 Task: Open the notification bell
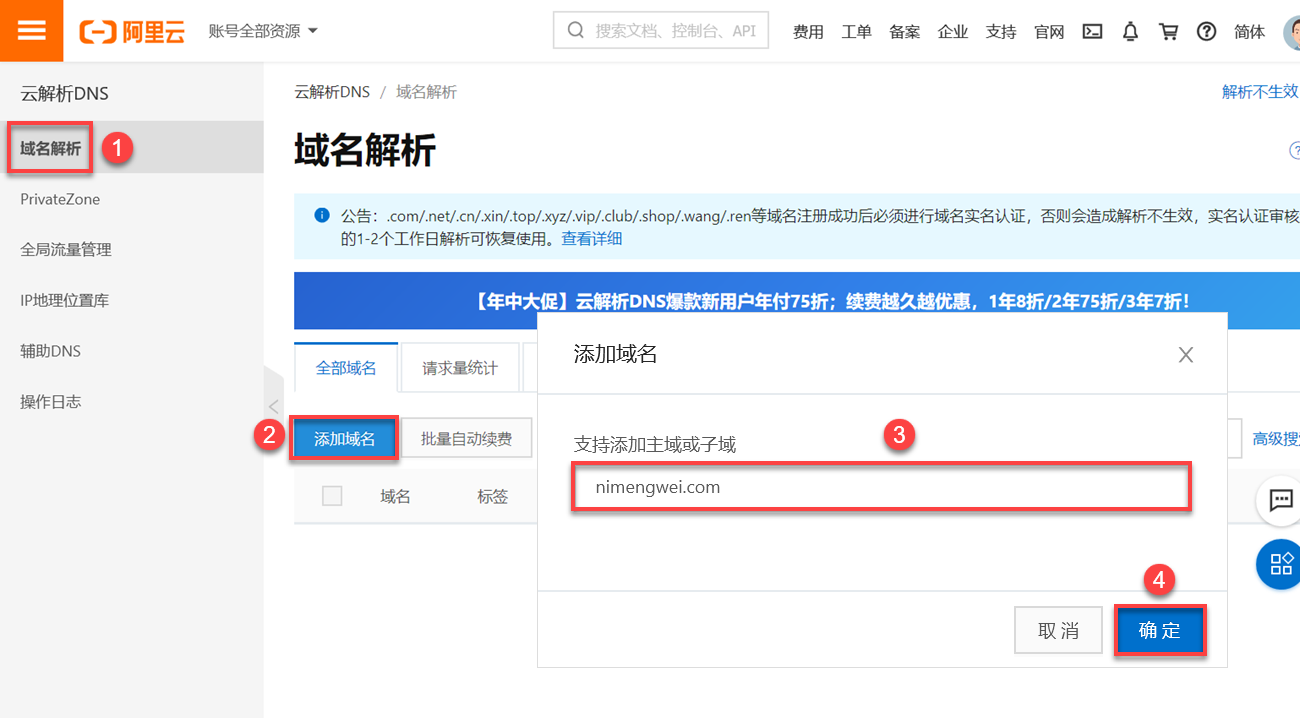point(1130,31)
